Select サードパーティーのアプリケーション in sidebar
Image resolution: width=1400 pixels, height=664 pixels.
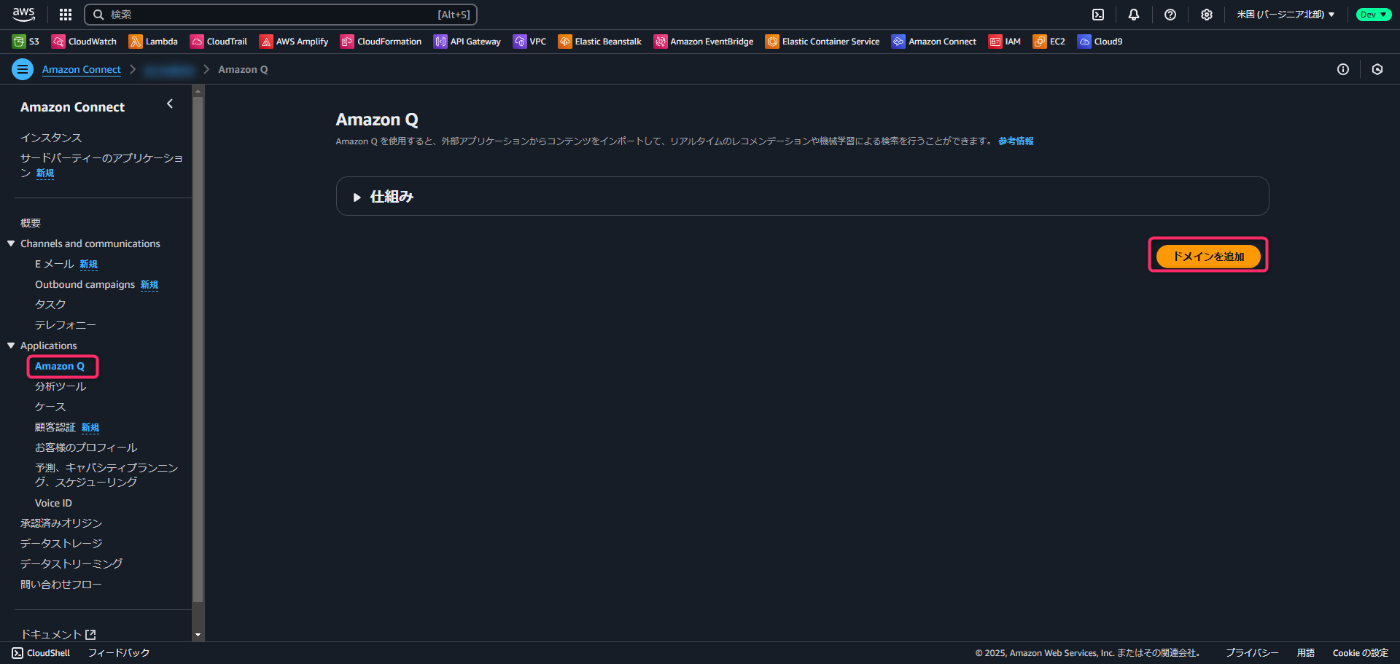[101, 165]
